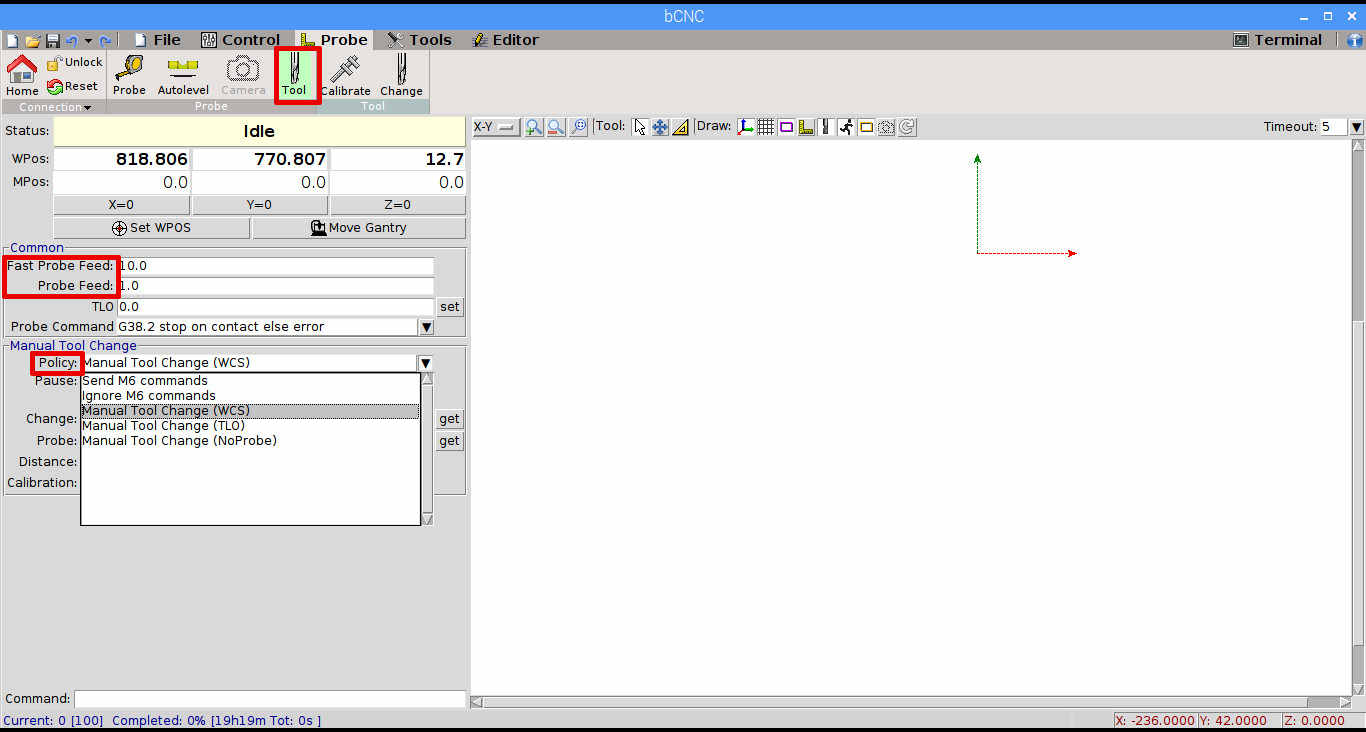The height and width of the screenshot is (732, 1366).
Task: Click the policy list scrollbar
Action: (427, 449)
